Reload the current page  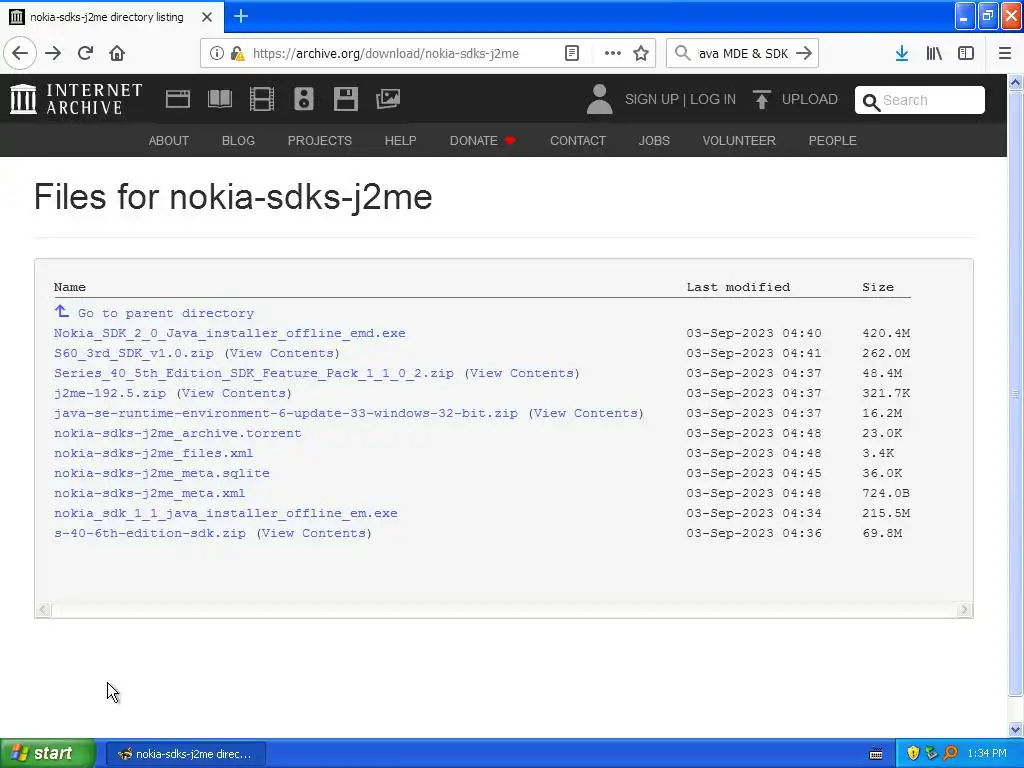pyautogui.click(x=86, y=54)
